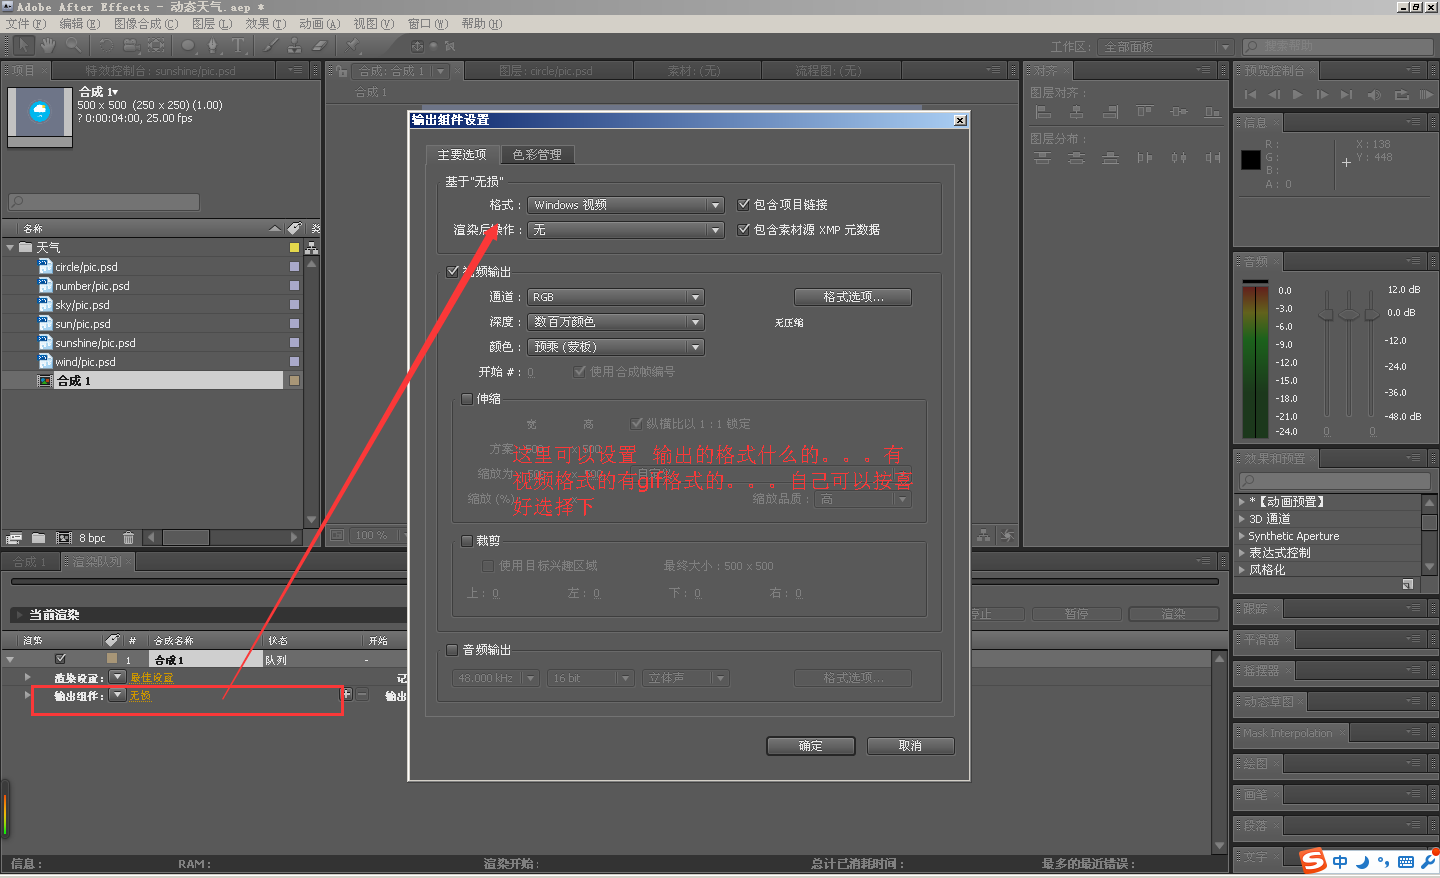Toggle render checkbox for 合成 1 queue item
The image size is (1440, 878).
(x=60, y=659)
